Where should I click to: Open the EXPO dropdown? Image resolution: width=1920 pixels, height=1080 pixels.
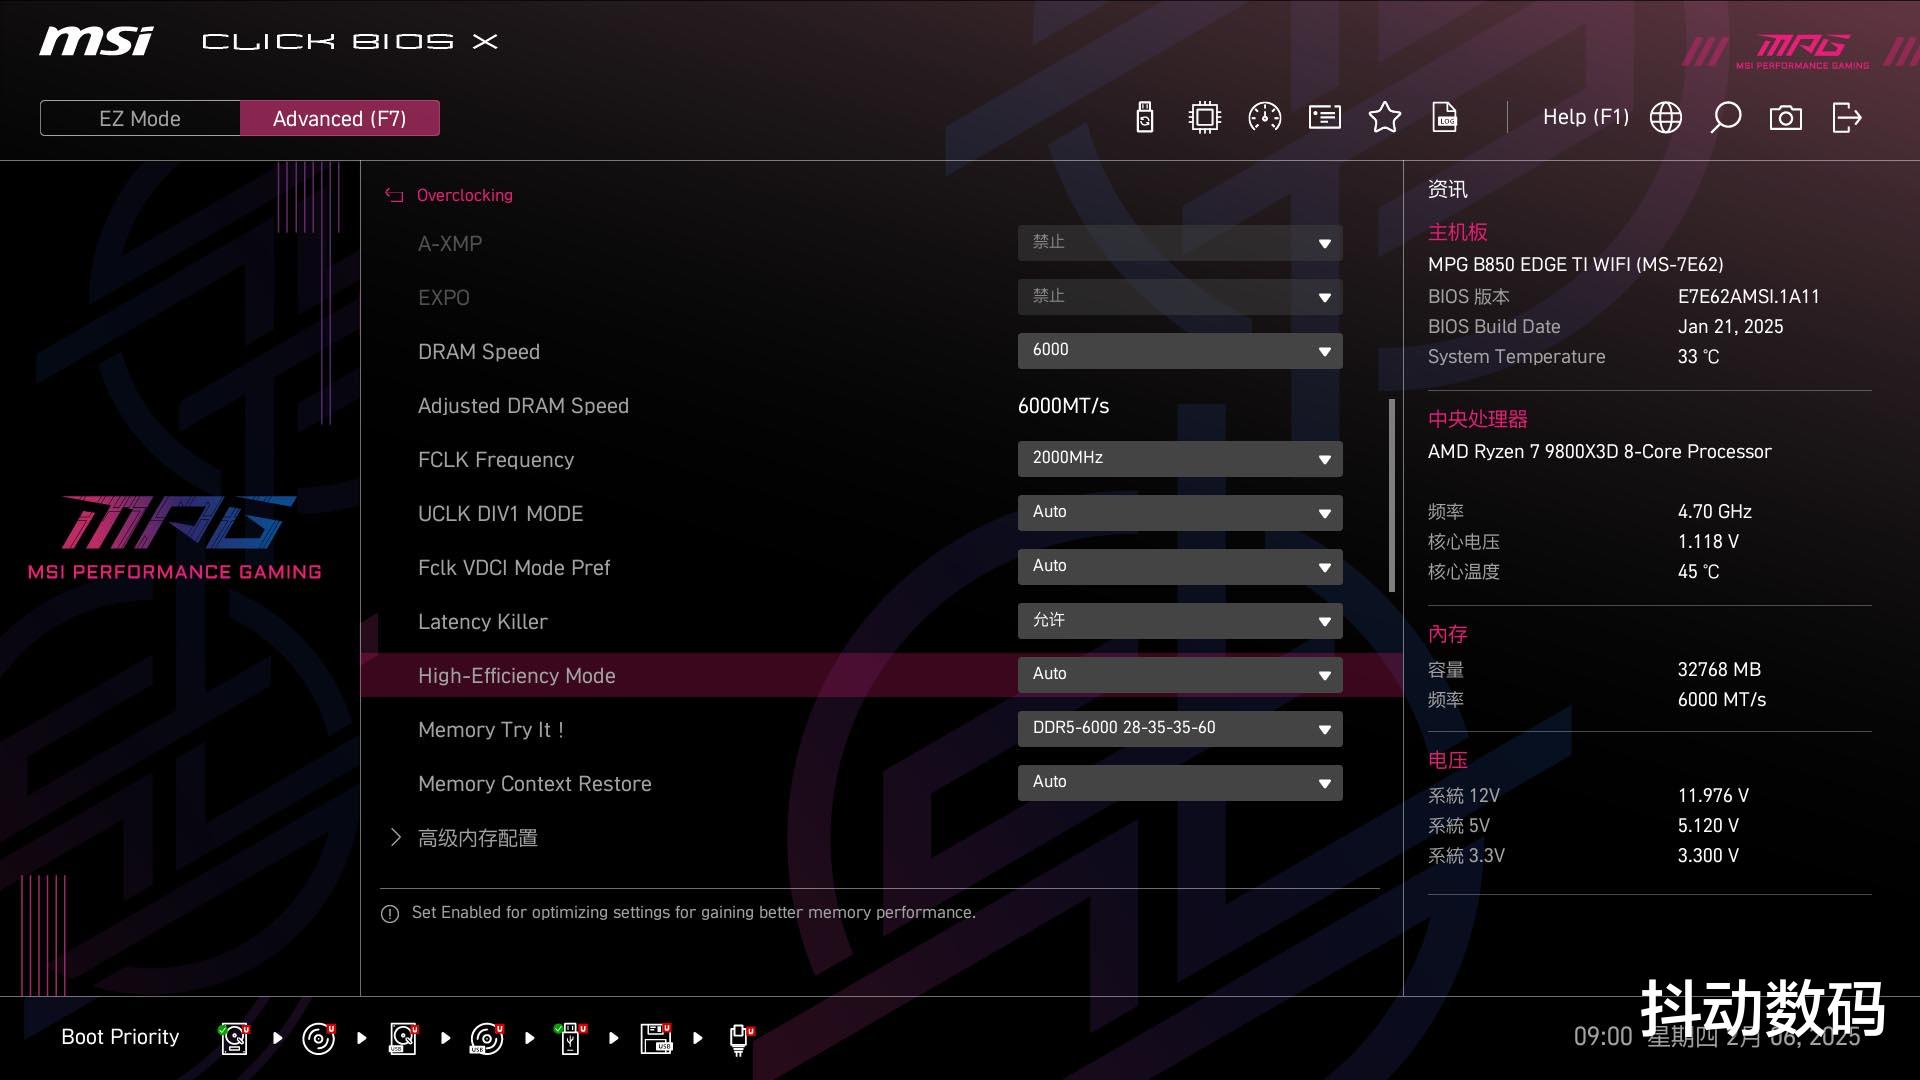pyautogui.click(x=1180, y=297)
